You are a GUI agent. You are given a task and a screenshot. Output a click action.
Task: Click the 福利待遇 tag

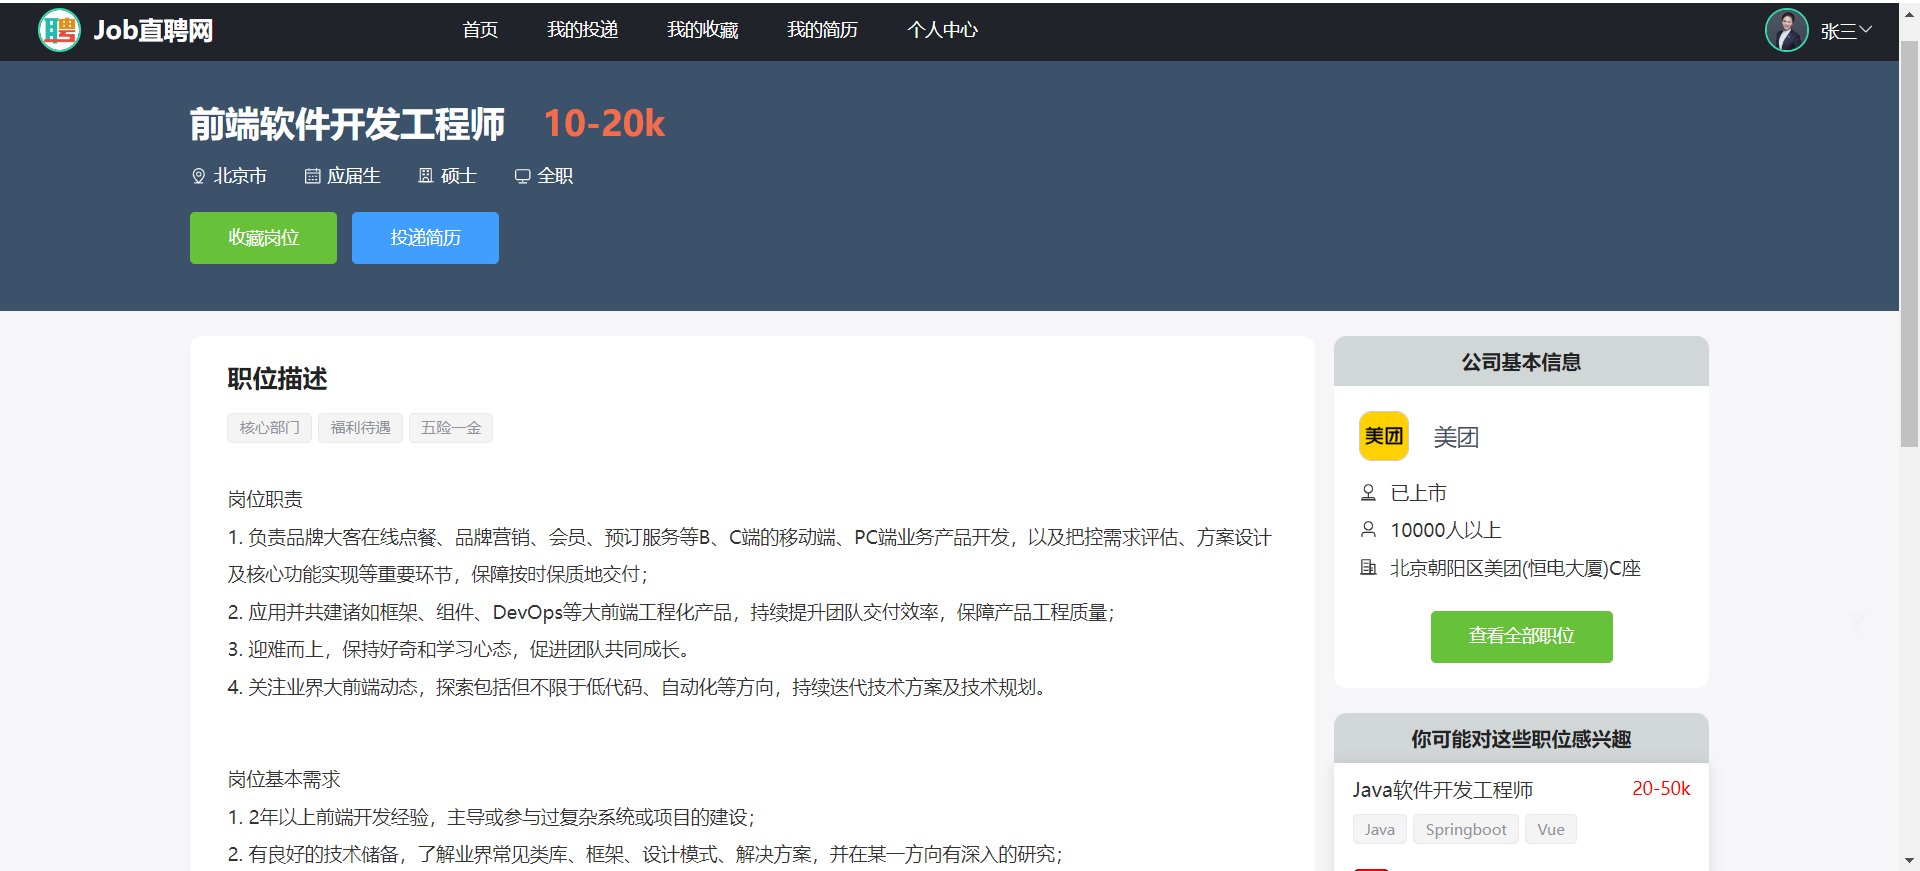(360, 428)
